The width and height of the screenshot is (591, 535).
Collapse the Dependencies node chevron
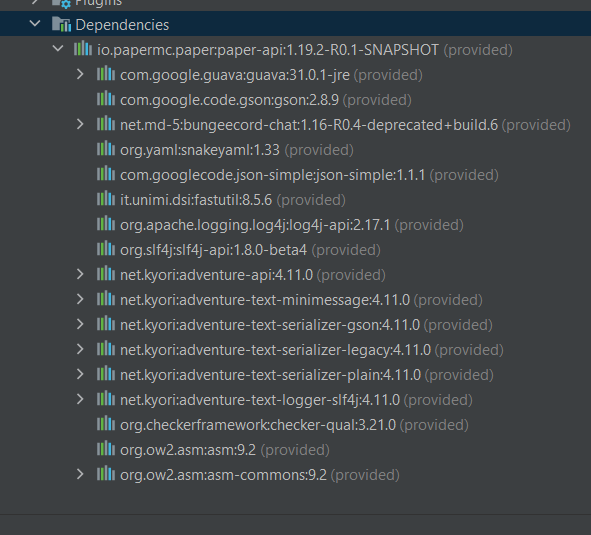(35, 24)
